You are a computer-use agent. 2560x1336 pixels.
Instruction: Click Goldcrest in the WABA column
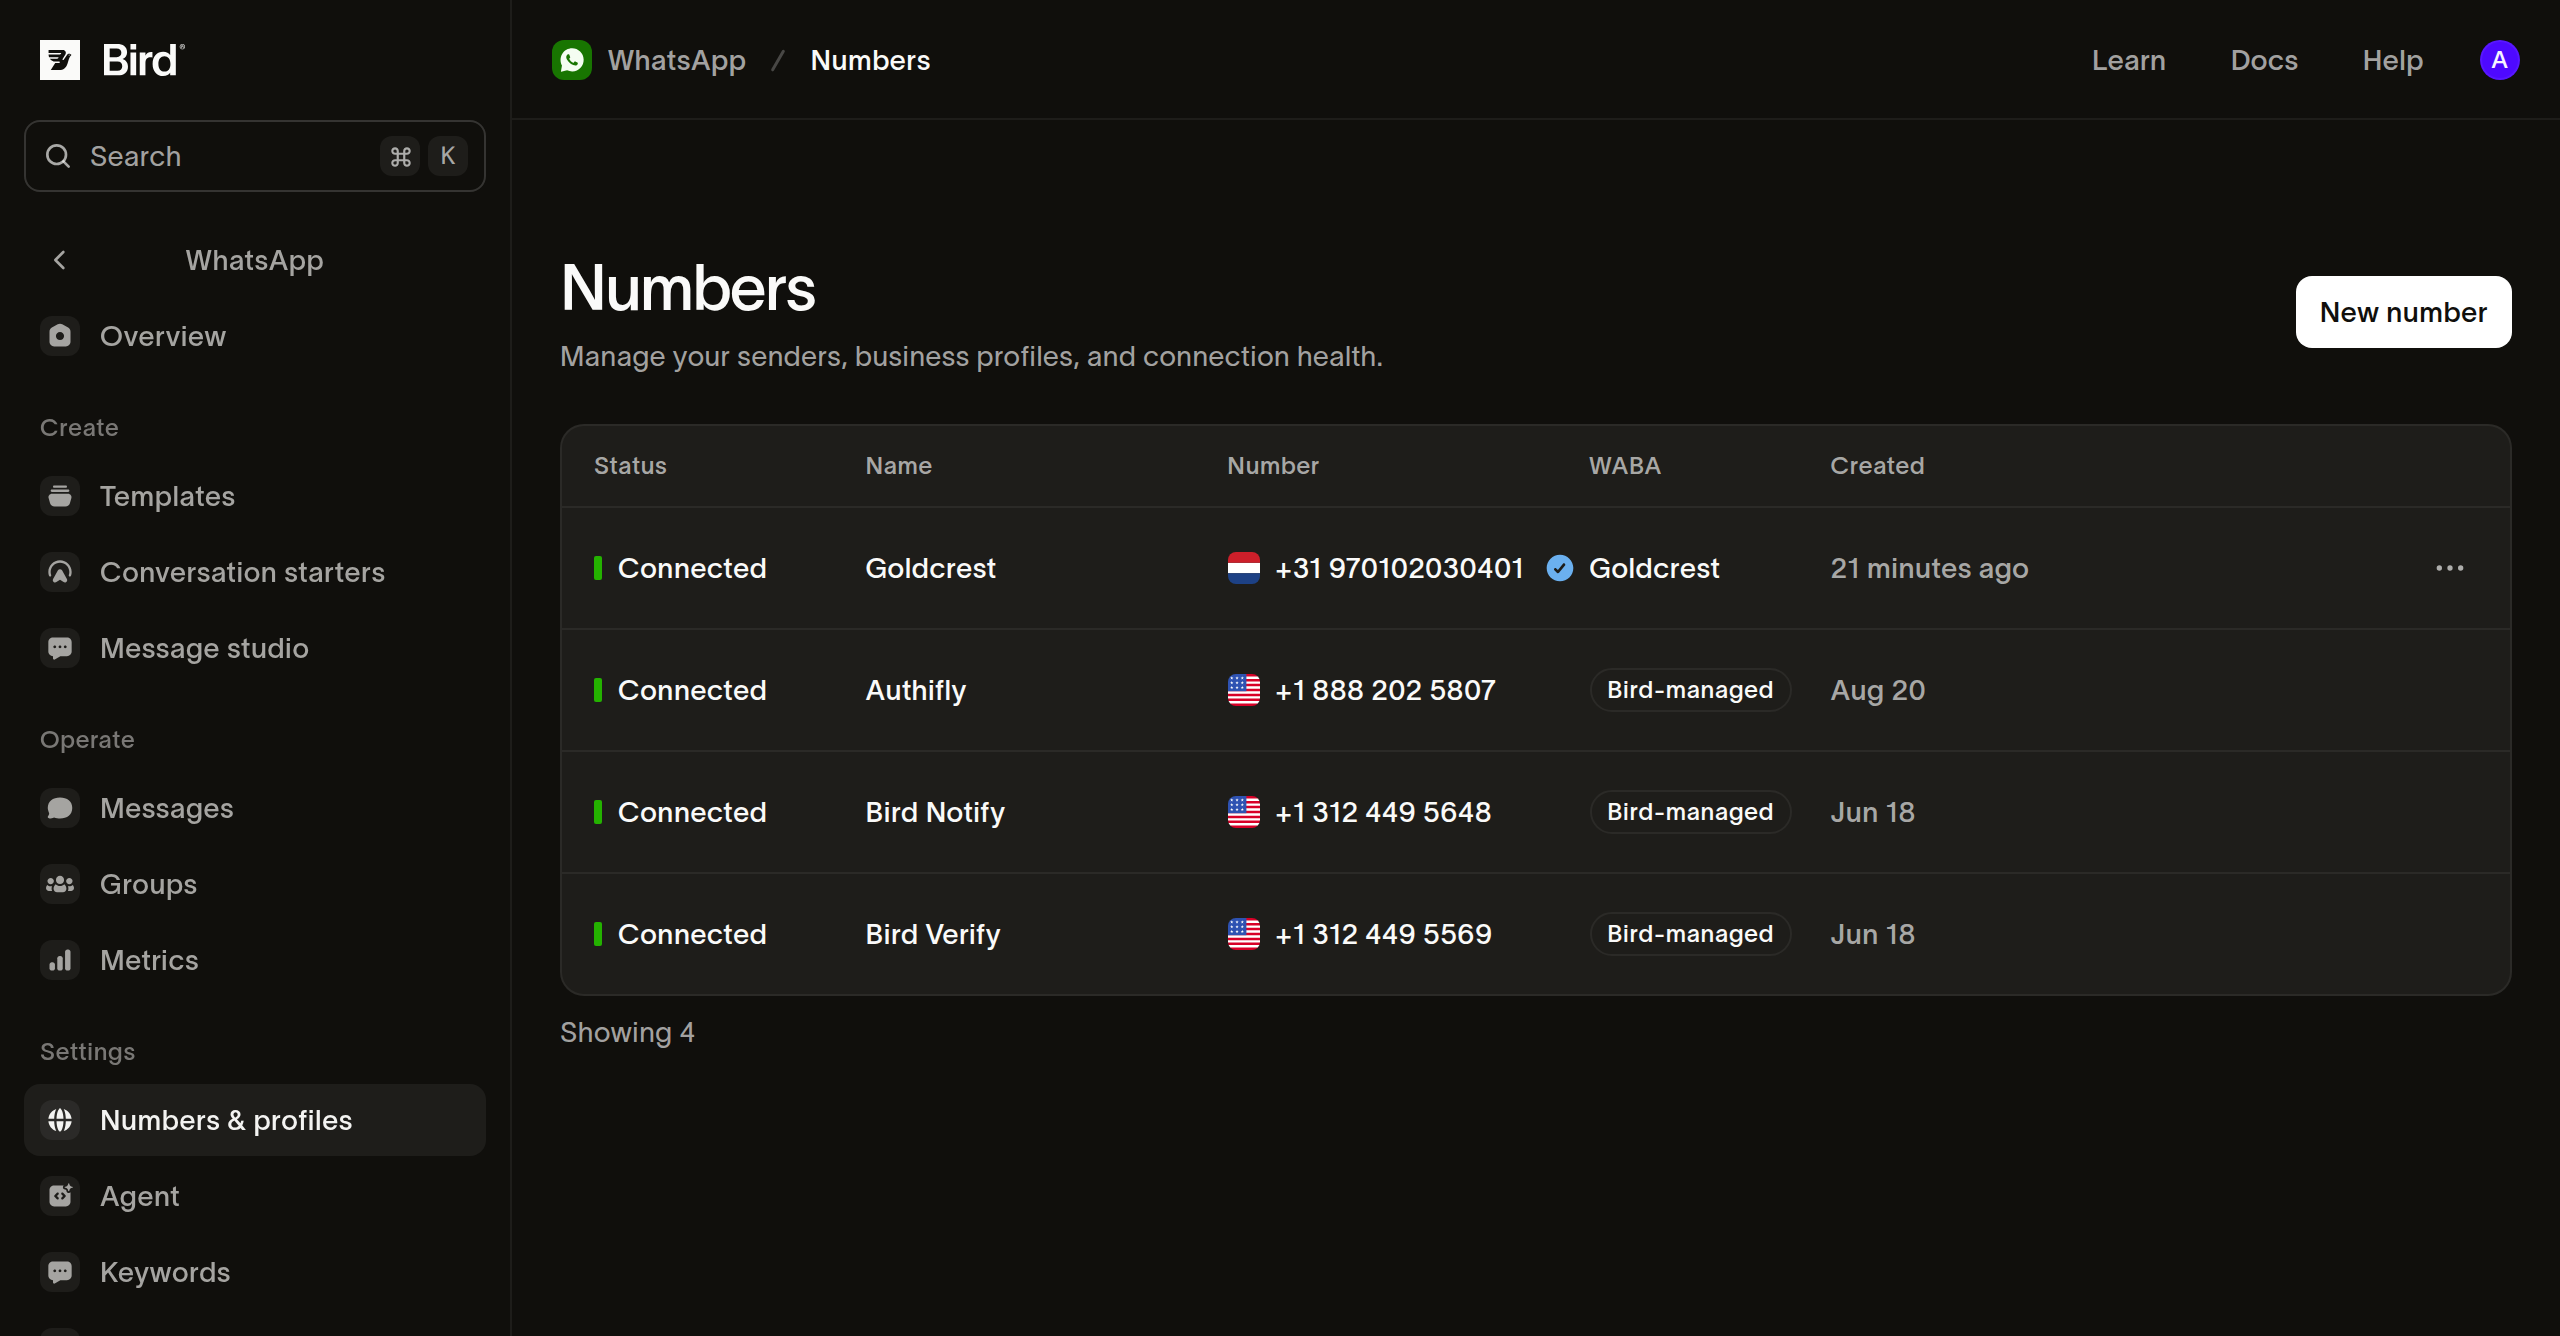[x=1654, y=568]
